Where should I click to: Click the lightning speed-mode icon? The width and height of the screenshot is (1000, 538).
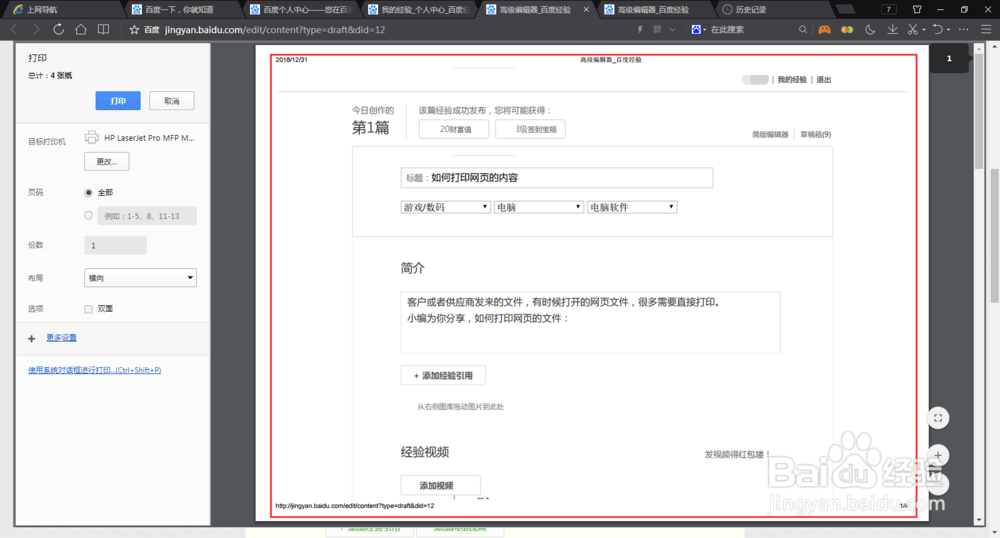[x=640, y=29]
